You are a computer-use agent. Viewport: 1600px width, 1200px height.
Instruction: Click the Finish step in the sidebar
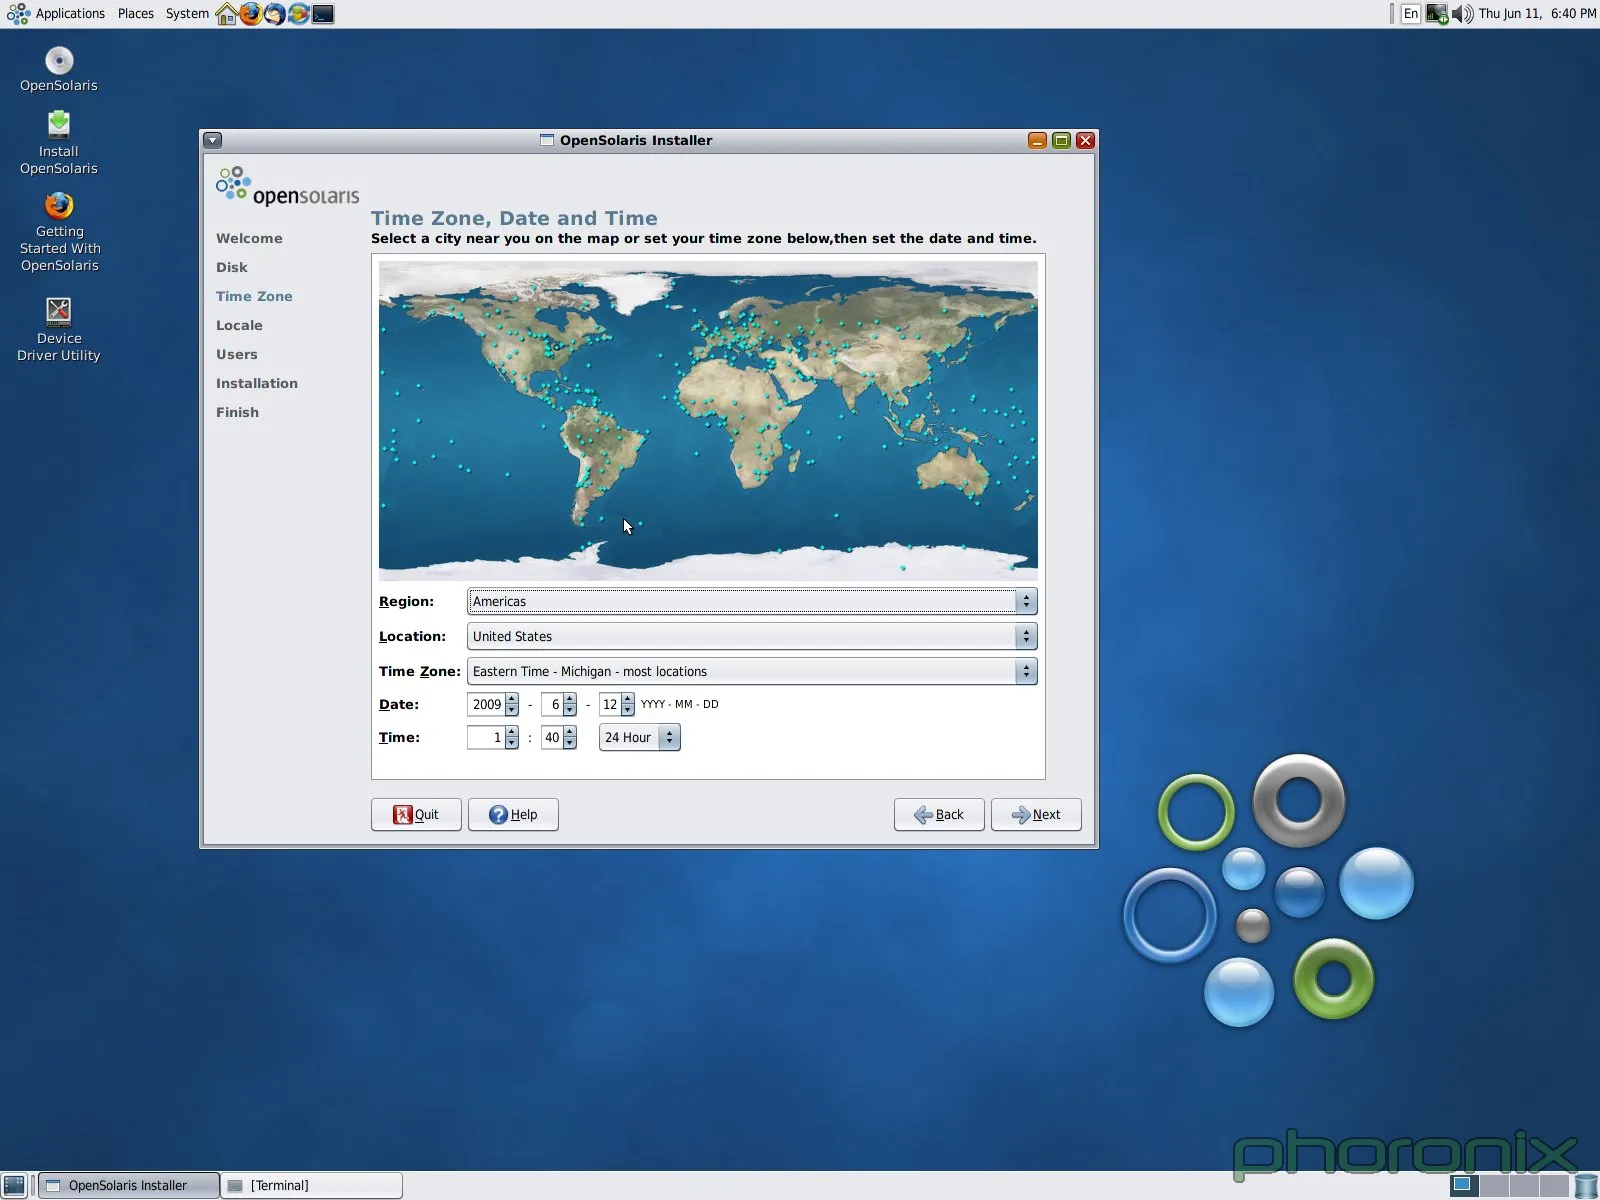[x=237, y=412]
